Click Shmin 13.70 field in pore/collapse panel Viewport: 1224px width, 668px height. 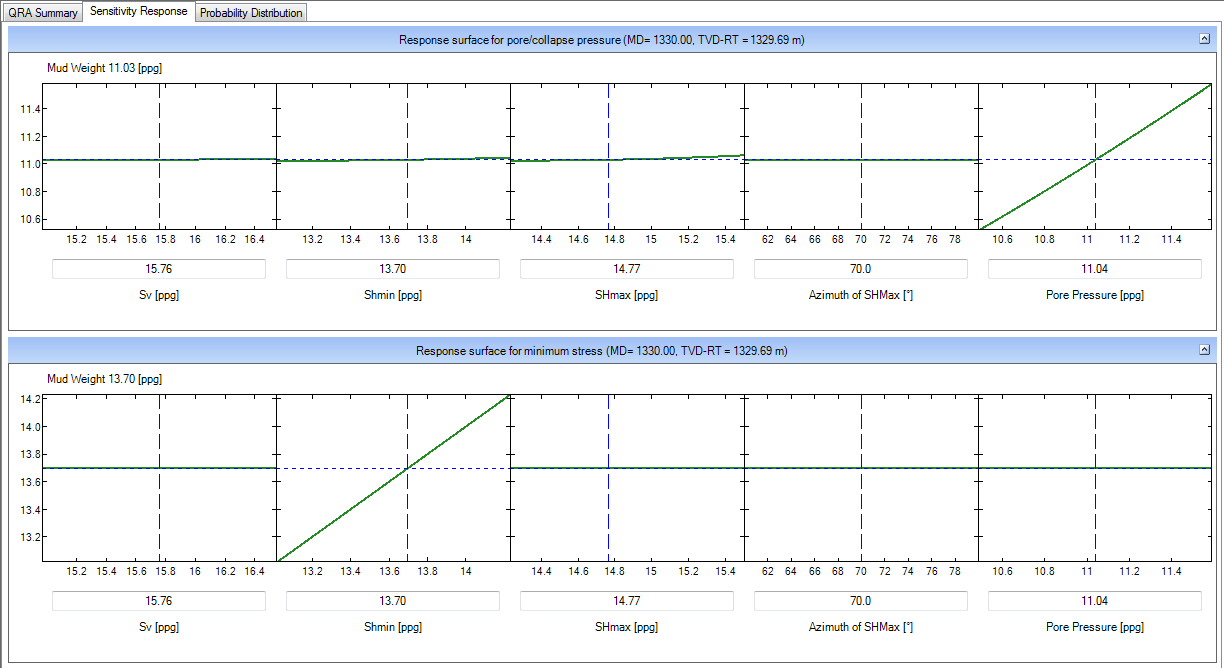tap(393, 269)
